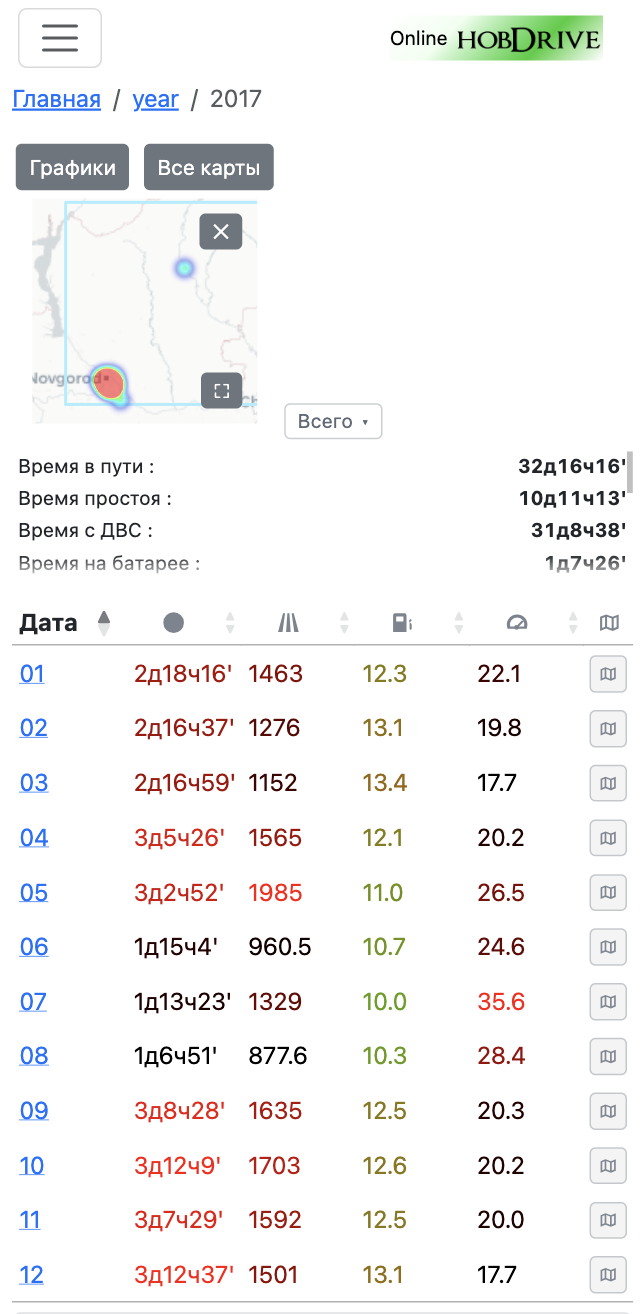The image size is (642, 1314).
Task: Click the map column header icon
Action: point(609,623)
